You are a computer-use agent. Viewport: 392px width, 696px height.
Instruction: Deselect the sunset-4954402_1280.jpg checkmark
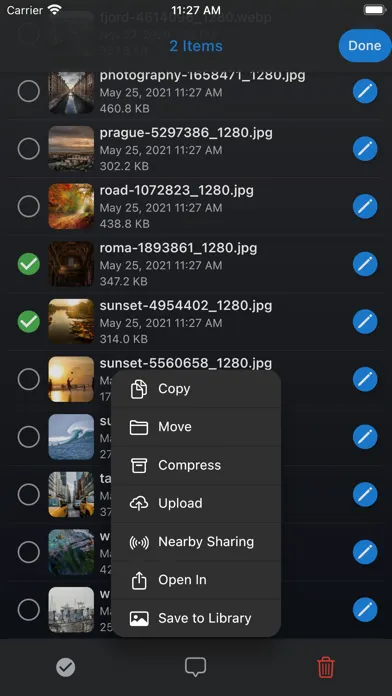click(29, 322)
